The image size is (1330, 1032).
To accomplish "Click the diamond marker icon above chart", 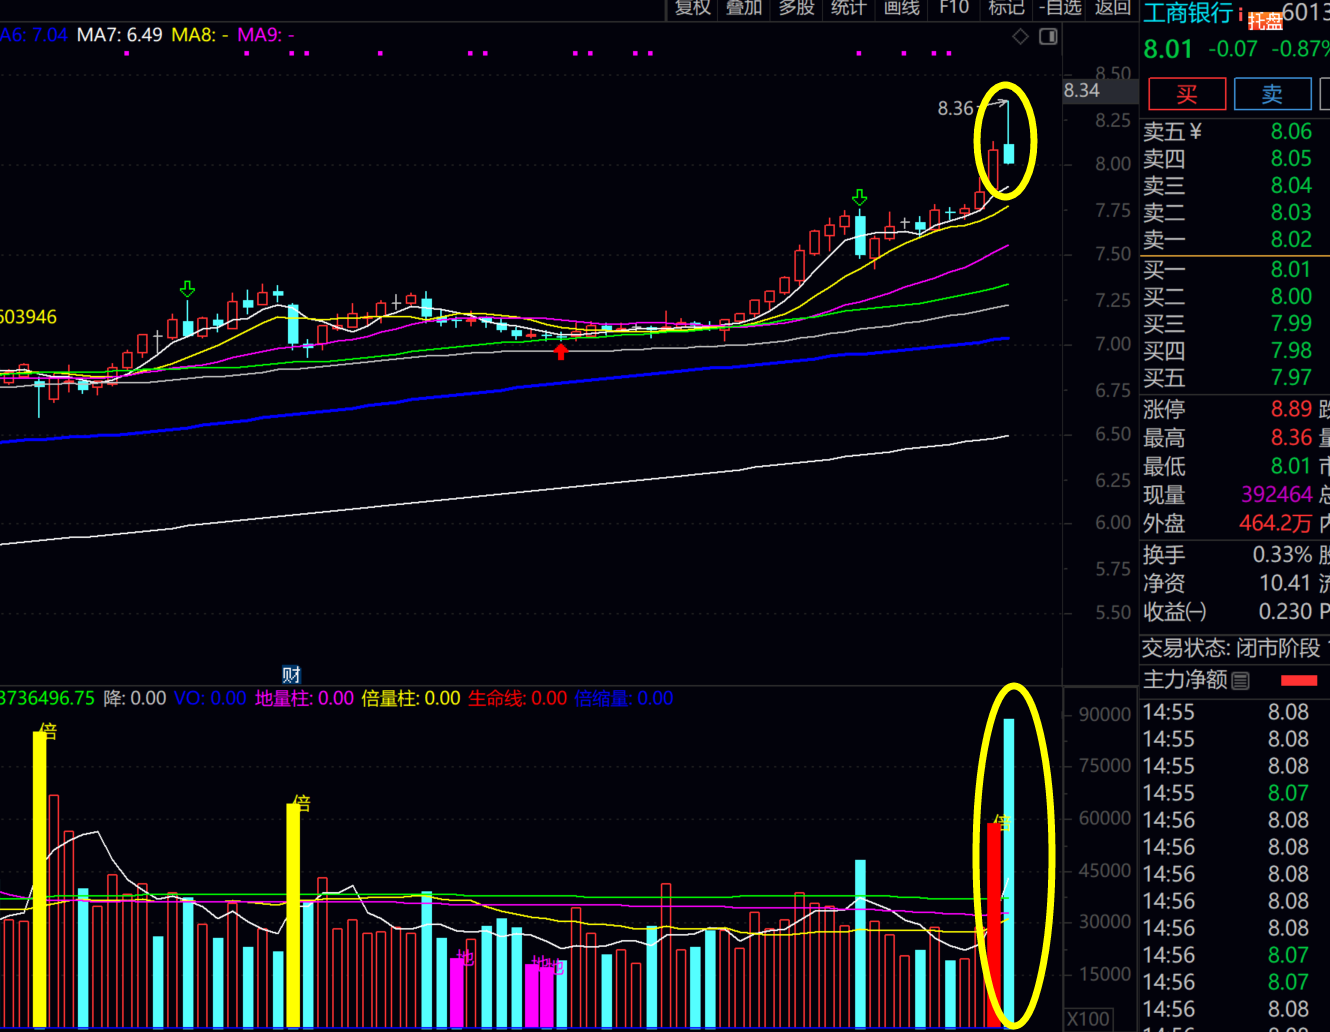I will (x=1020, y=37).
